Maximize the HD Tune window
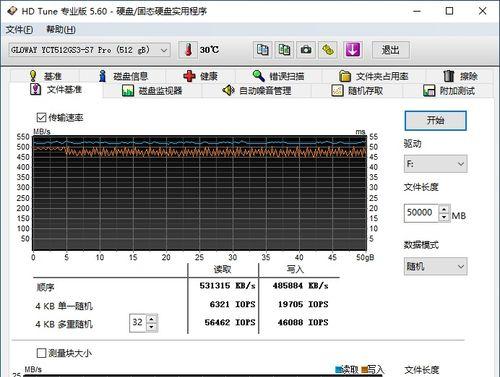 point(449,11)
